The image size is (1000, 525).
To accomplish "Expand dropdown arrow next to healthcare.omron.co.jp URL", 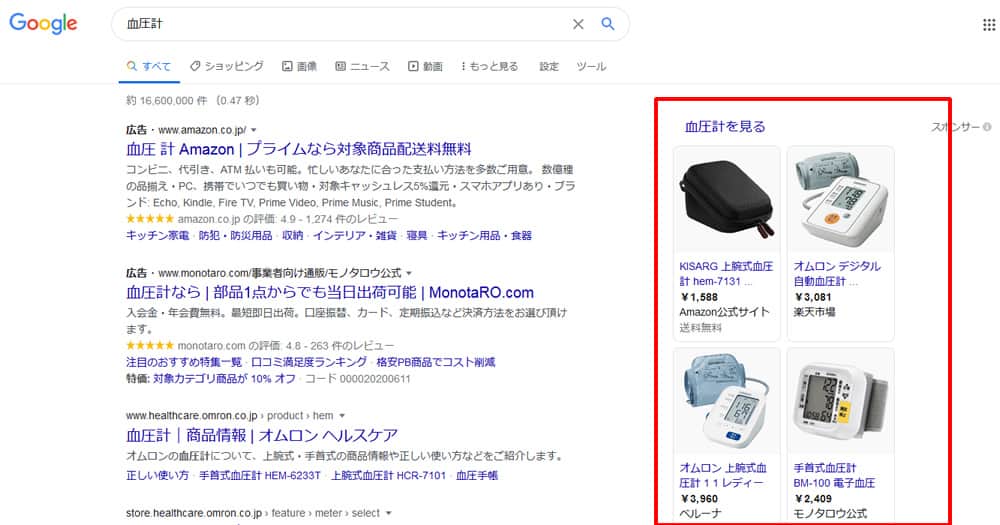I will tap(342, 416).
